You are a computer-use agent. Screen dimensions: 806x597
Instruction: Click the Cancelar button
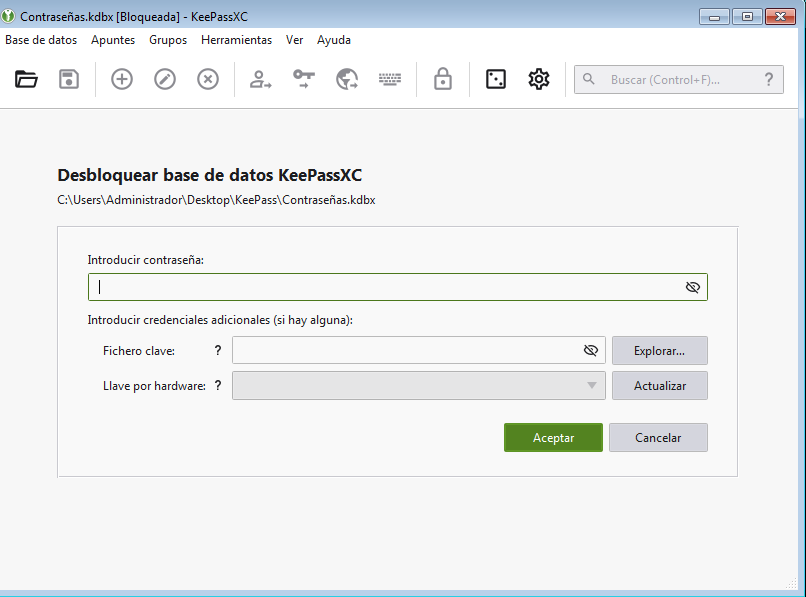point(658,438)
